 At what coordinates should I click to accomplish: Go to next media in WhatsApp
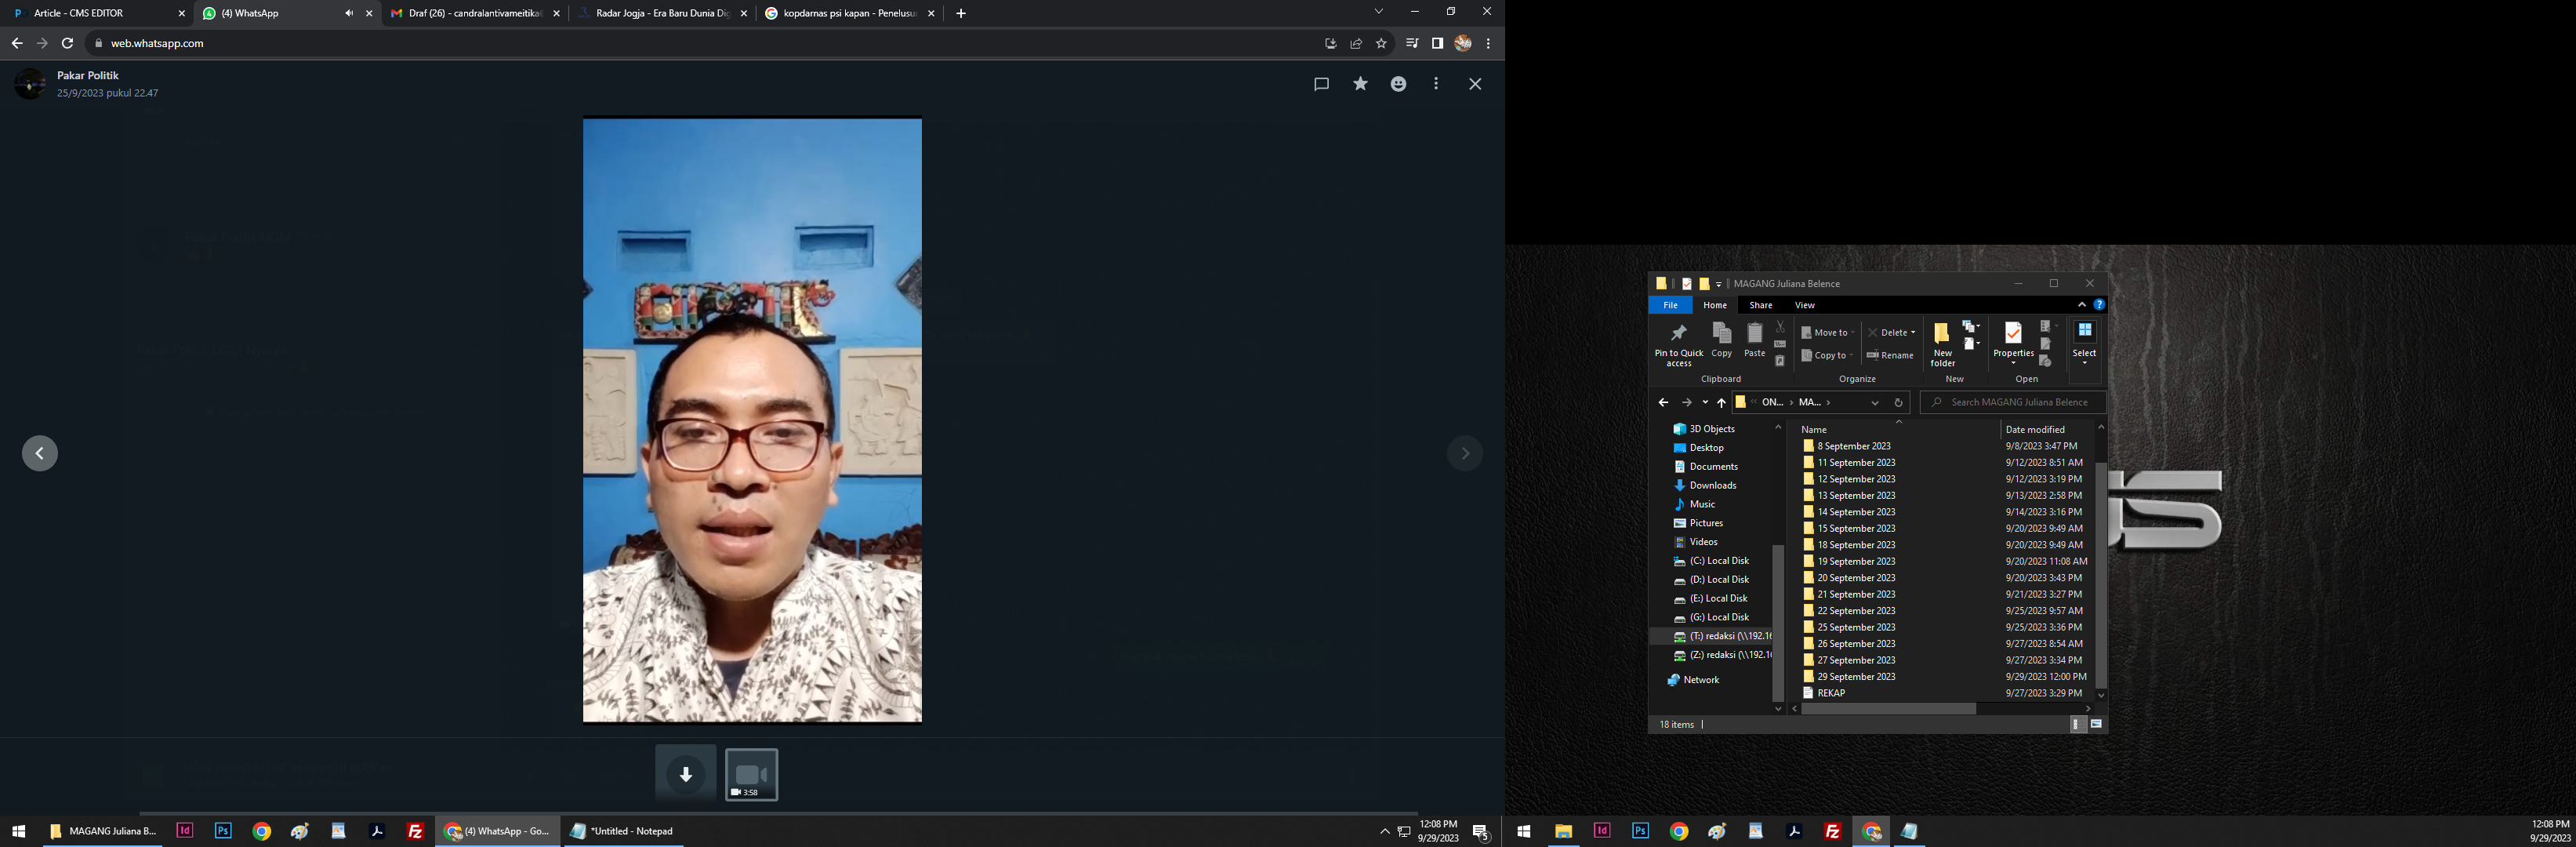[1465, 453]
